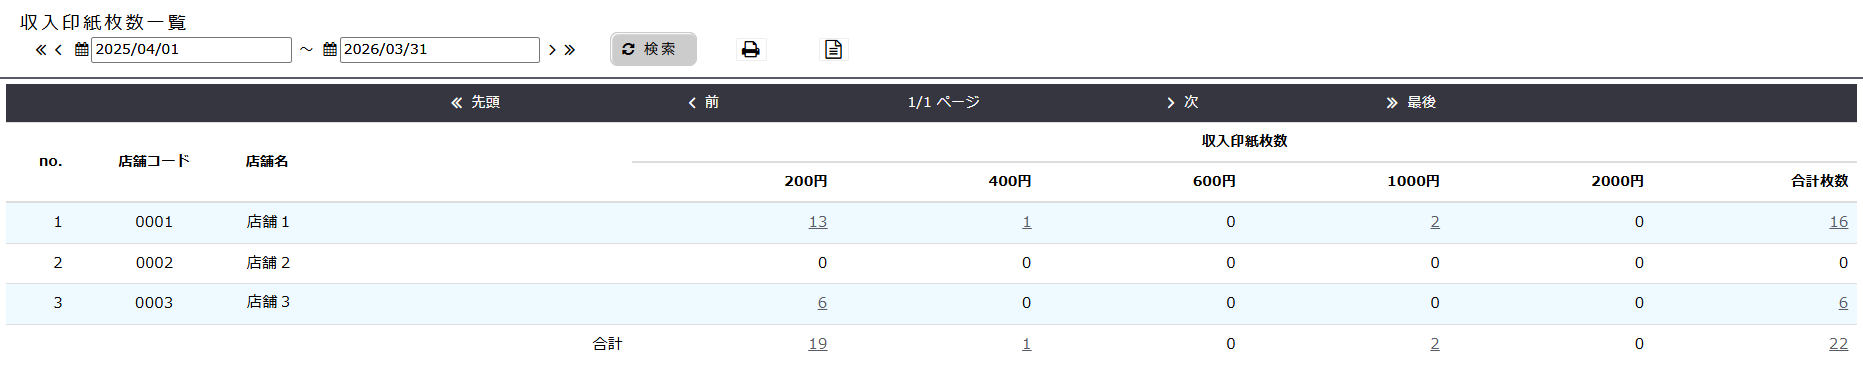Click the 200円 column header

[x=806, y=181]
